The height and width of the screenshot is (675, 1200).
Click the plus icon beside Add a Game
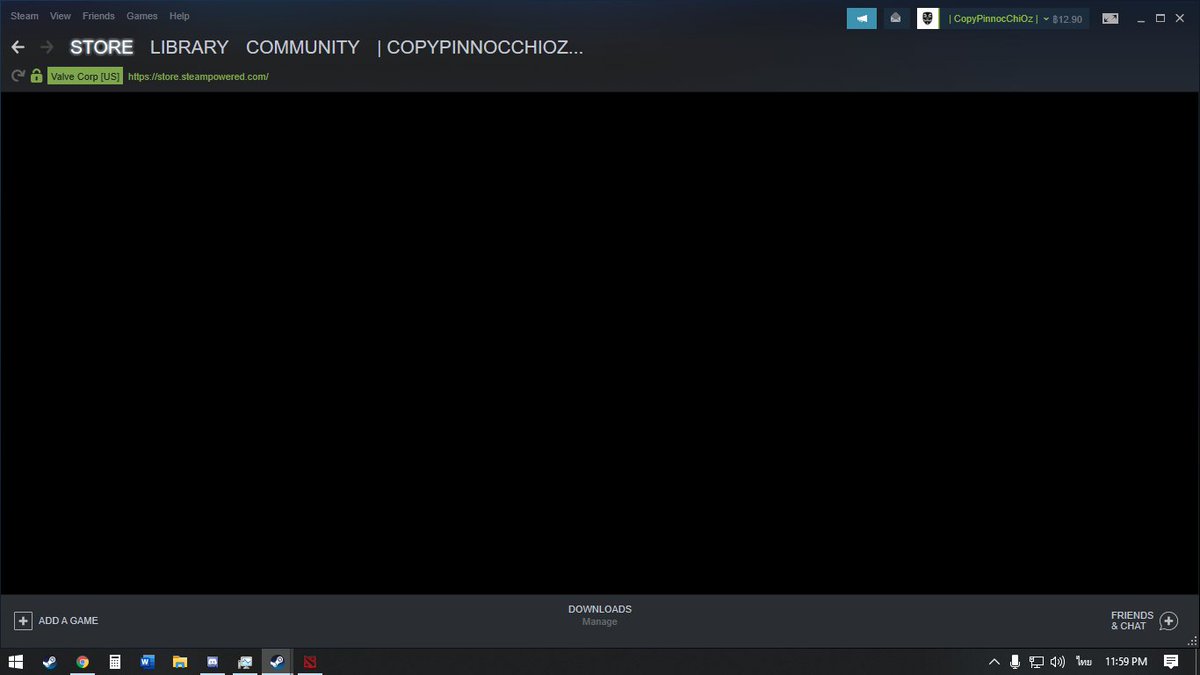23,621
